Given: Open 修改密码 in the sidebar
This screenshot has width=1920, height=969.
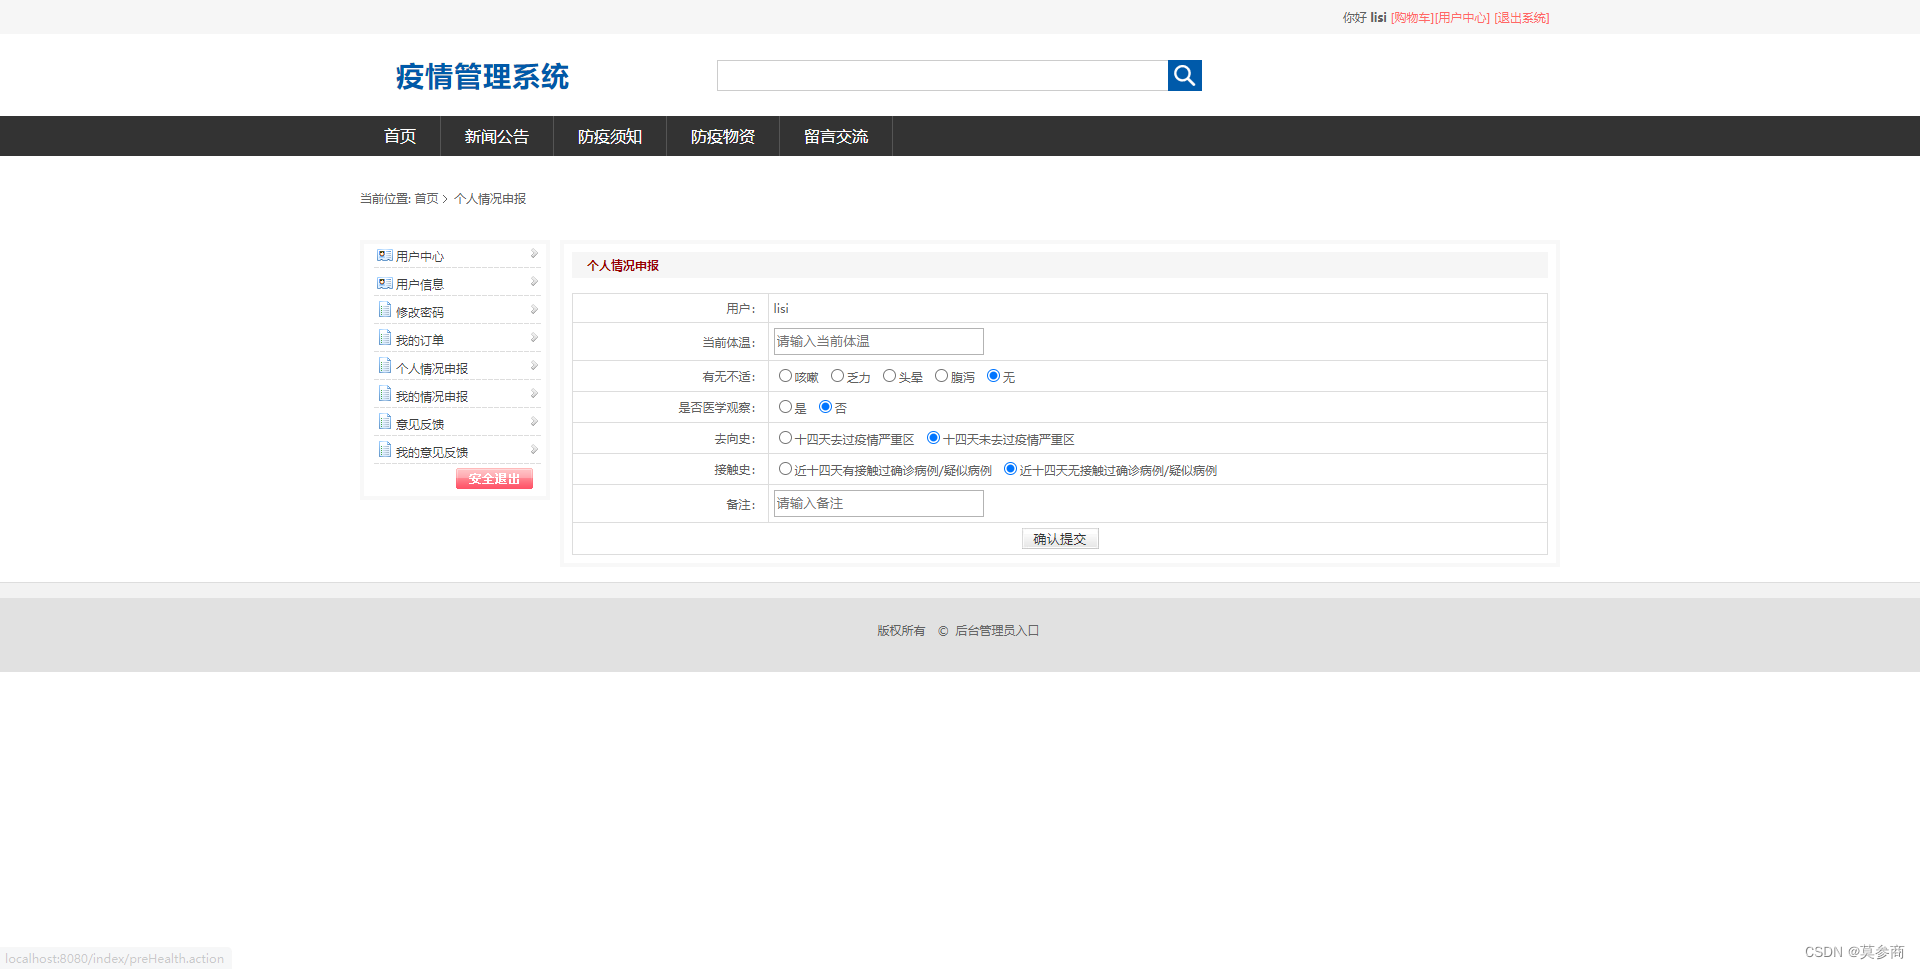Looking at the screenshot, I should click(420, 313).
